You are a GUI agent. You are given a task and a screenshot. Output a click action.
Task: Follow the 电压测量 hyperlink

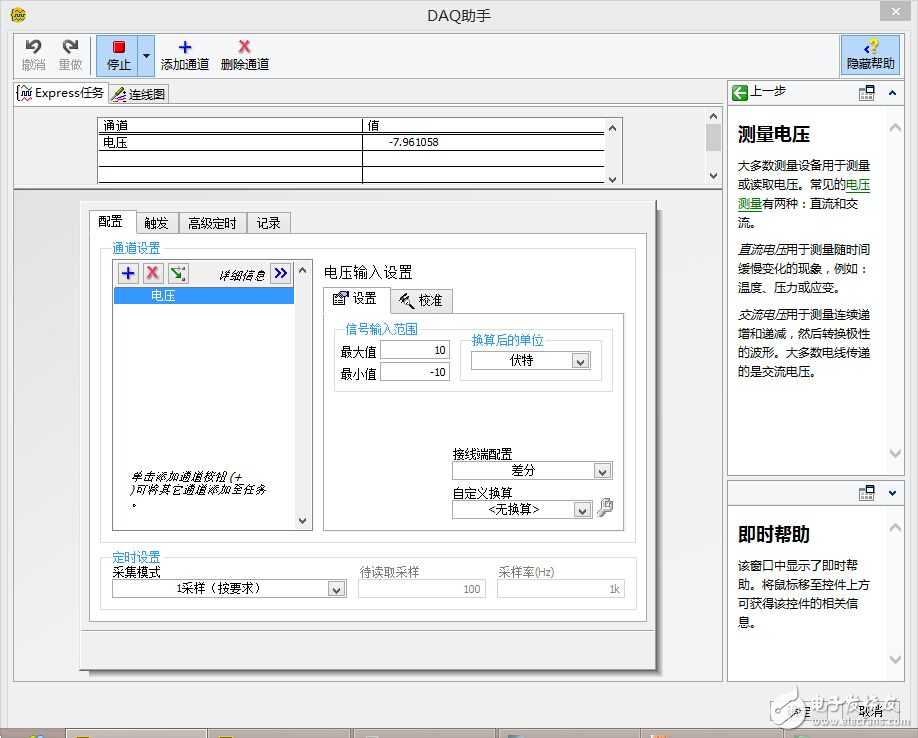click(x=858, y=185)
